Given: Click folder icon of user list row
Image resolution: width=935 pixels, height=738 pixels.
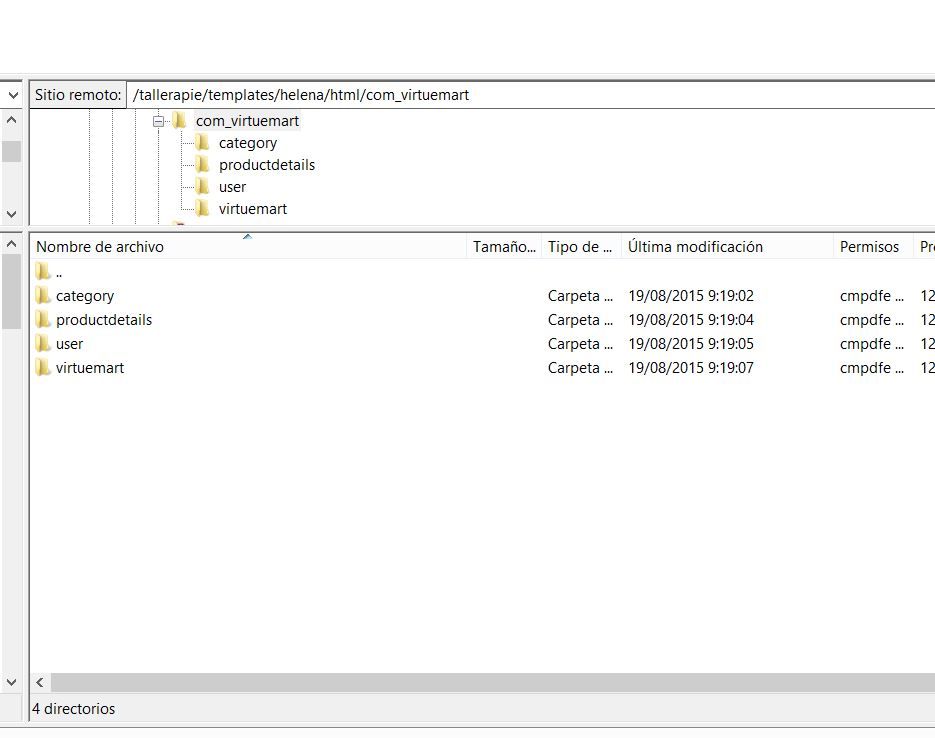Looking at the screenshot, I should [x=43, y=343].
